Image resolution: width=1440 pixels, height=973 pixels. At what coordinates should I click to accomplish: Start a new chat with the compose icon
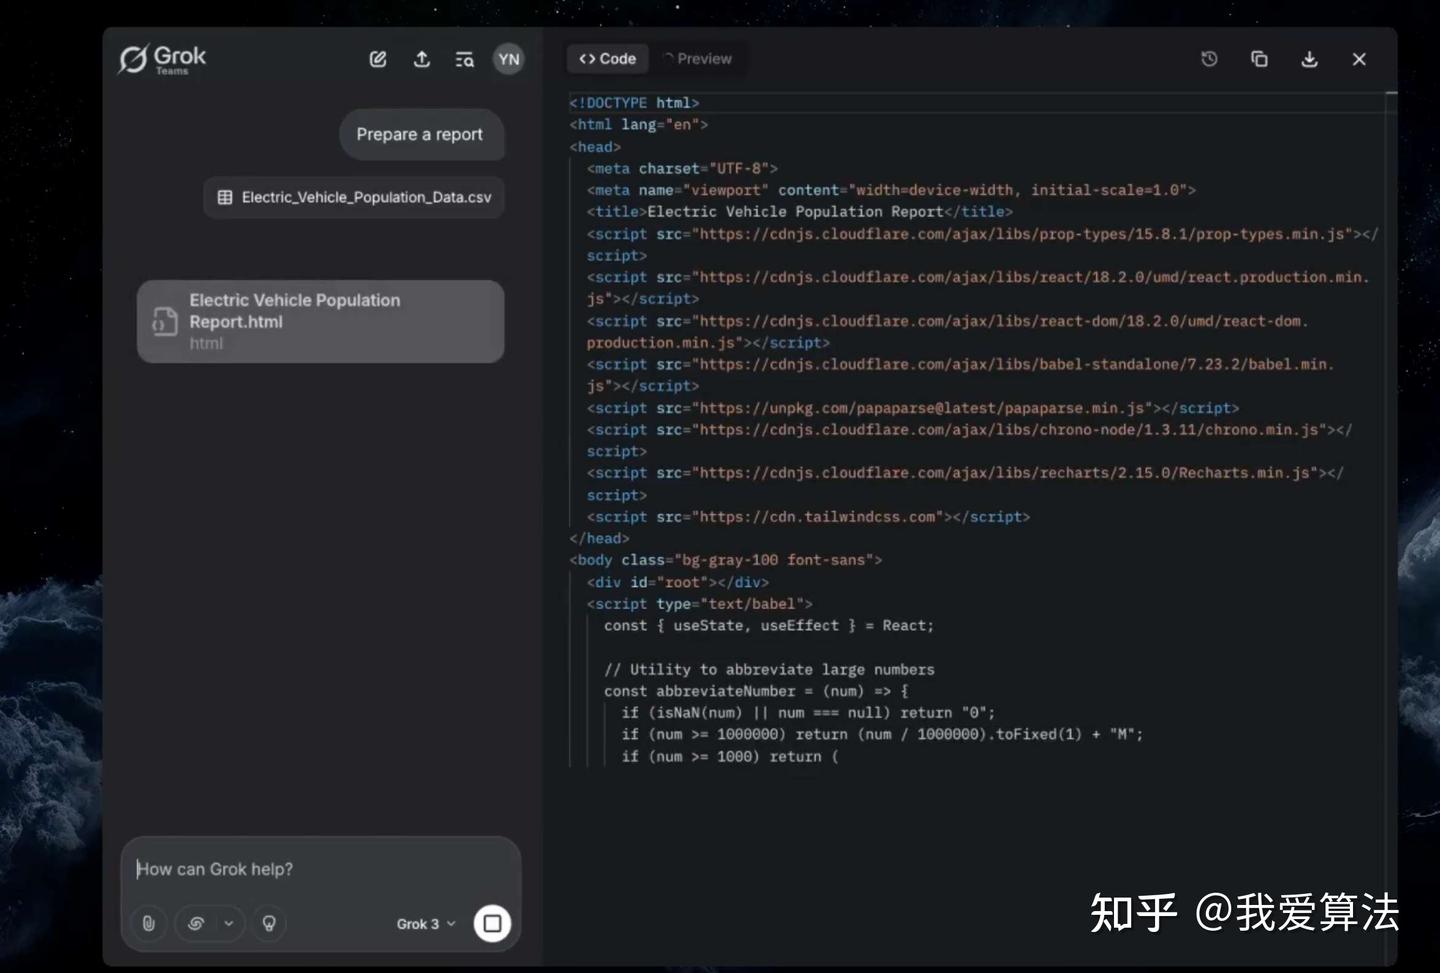(x=377, y=59)
